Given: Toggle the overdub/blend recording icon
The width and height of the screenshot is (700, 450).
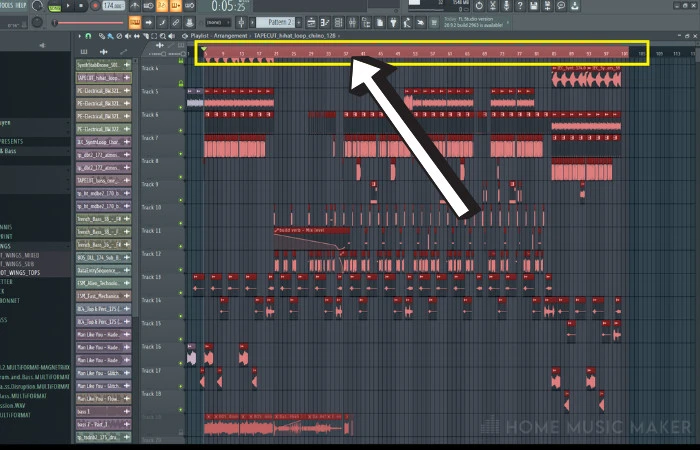Looking at the screenshot, I should click(x=175, y=6).
